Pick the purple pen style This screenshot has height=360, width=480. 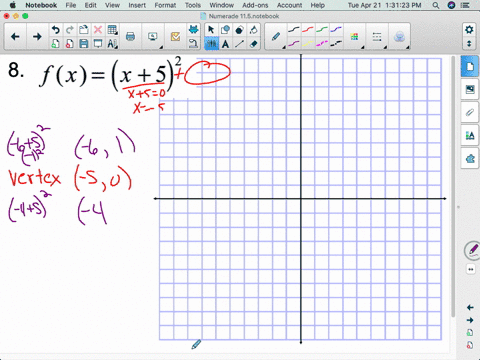coord(293,43)
